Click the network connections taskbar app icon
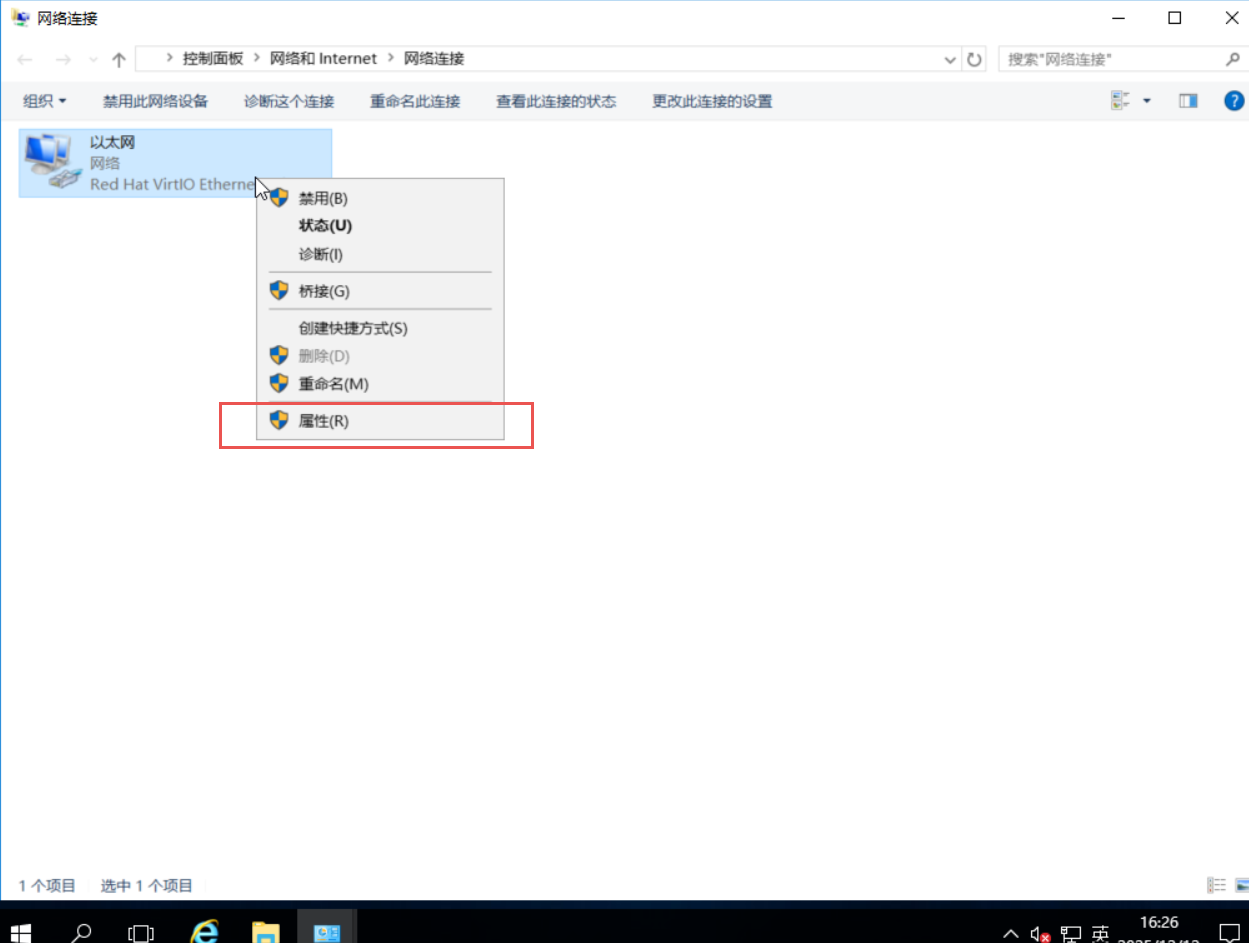The width and height of the screenshot is (1249, 943). [x=327, y=932]
